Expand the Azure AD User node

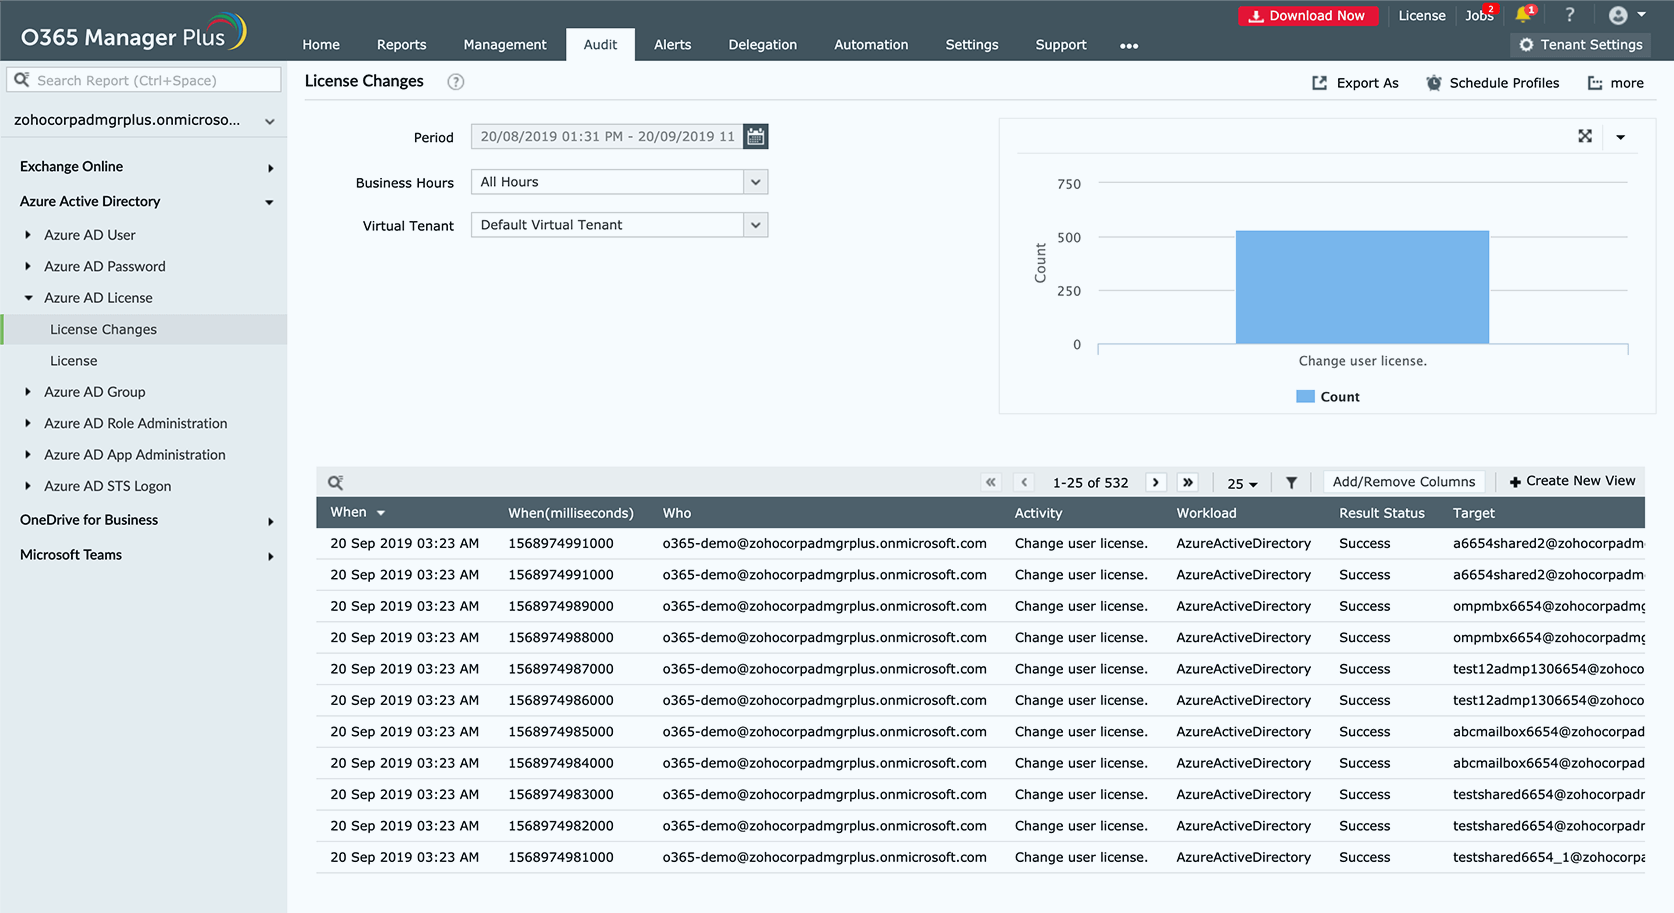click(x=28, y=235)
